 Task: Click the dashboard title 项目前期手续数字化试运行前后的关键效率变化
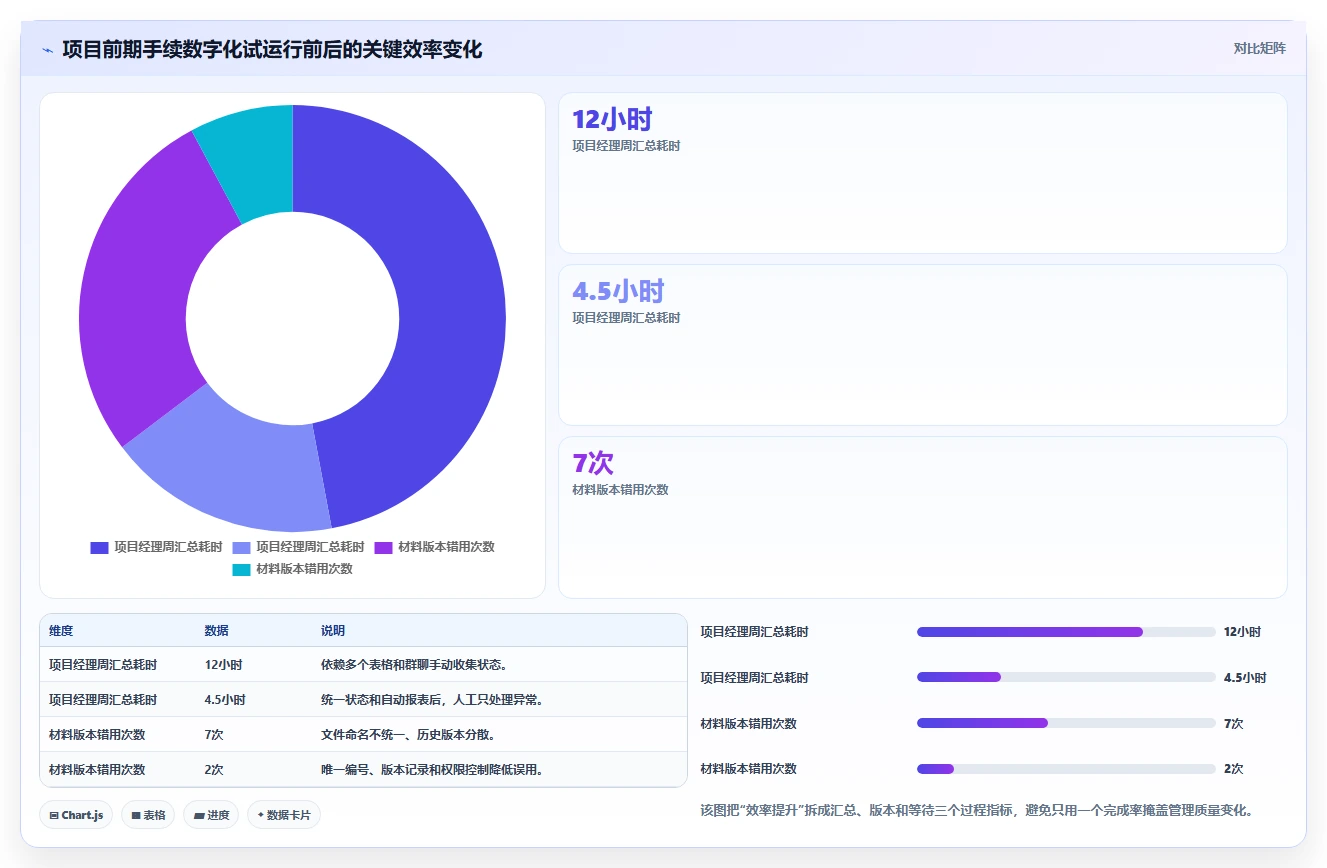click(272, 49)
